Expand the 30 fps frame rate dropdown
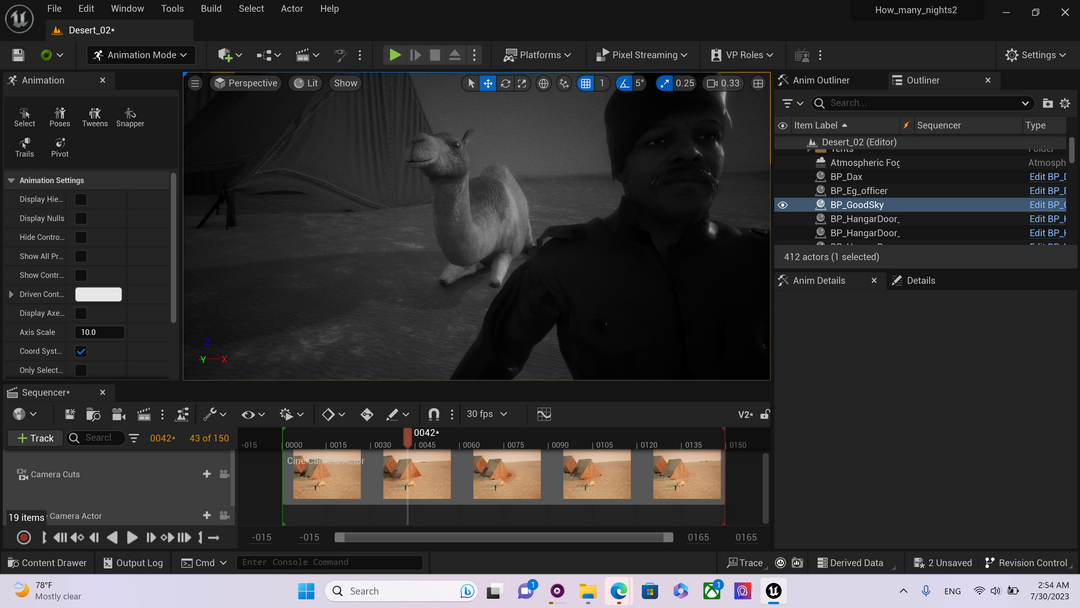This screenshot has height=608, width=1080. click(x=487, y=414)
